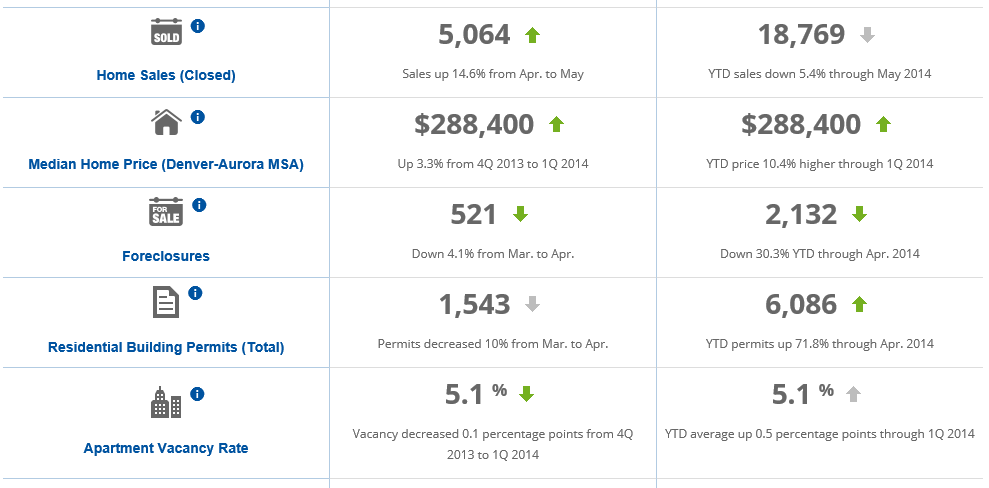The image size is (989, 488).
Task: Open info tooltip beside Apartment Vacancy icon
Action: click(197, 394)
